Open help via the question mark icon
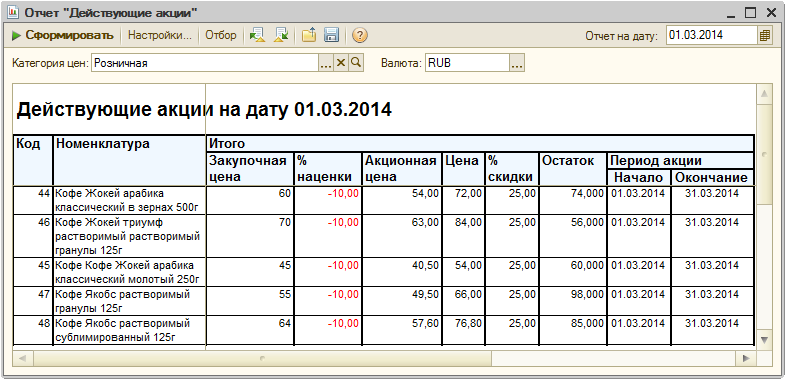The height and width of the screenshot is (379, 785). [x=359, y=36]
